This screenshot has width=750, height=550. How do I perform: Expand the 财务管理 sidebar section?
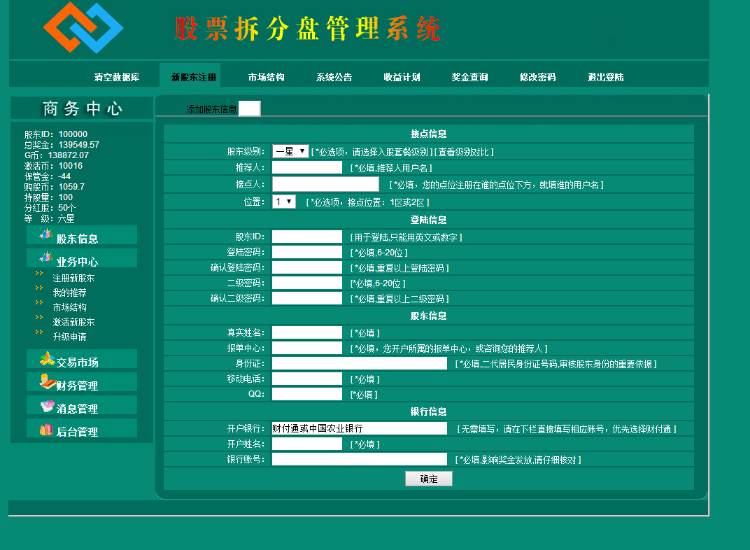(x=82, y=382)
